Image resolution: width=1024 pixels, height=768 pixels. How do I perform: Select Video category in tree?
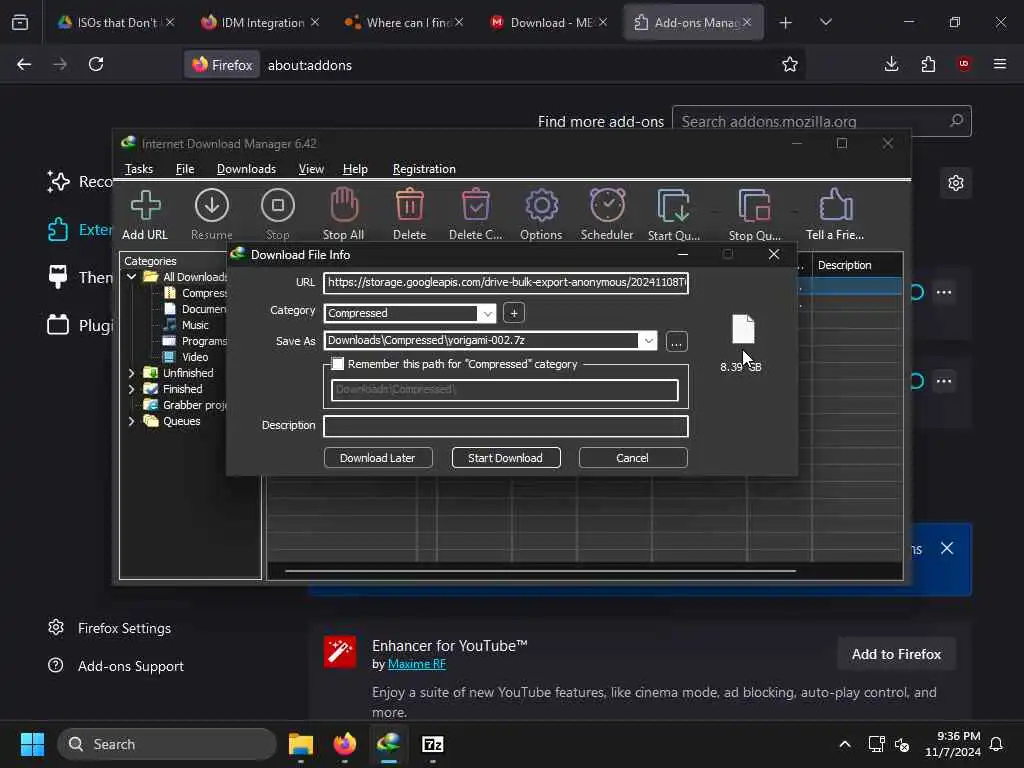195,357
